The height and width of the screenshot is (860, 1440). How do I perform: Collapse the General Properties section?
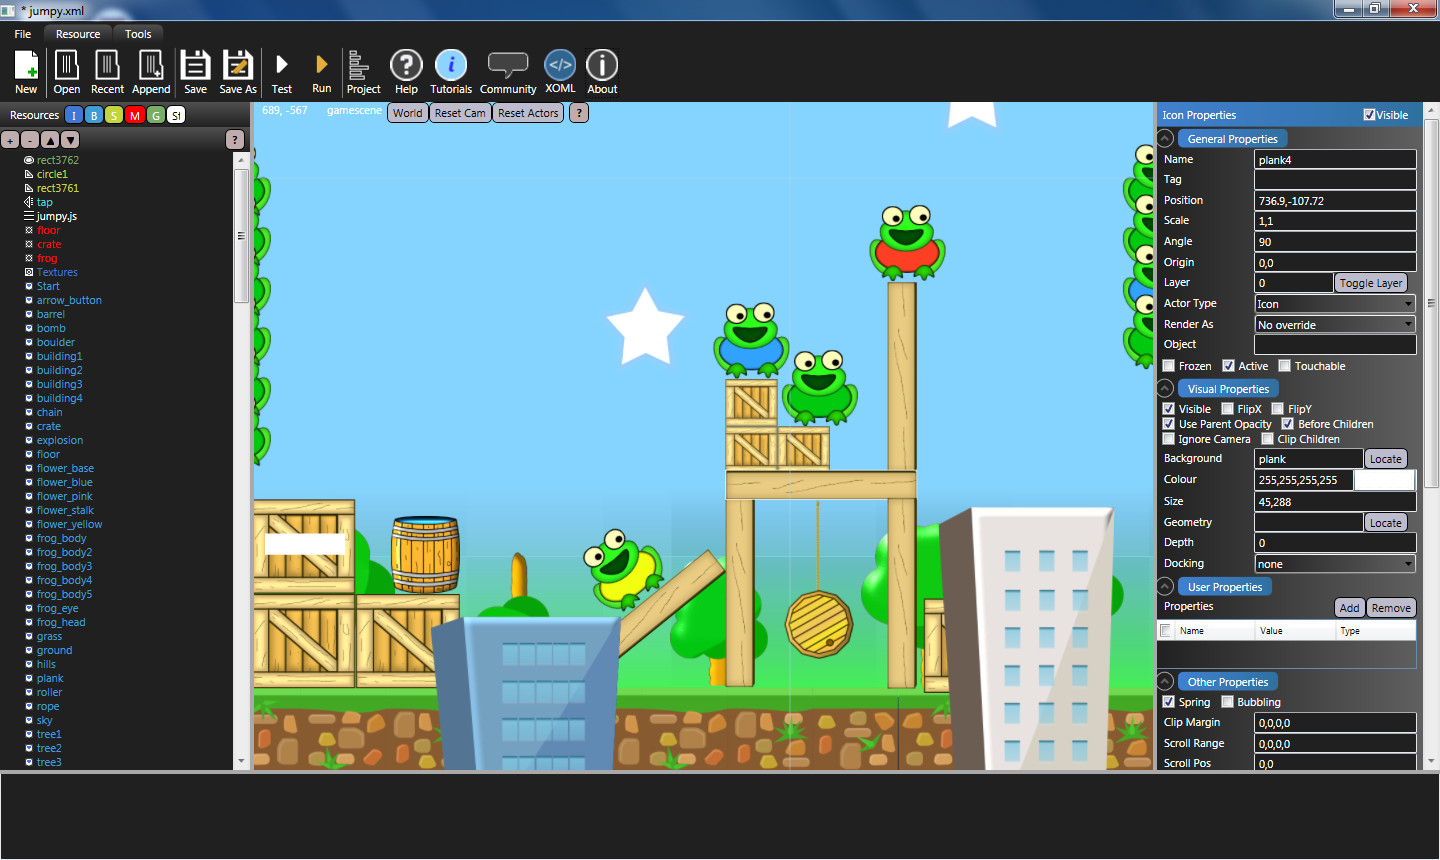(1164, 138)
